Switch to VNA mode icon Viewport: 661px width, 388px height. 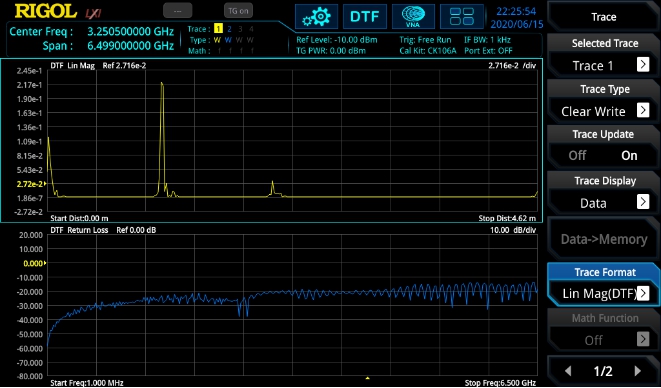pyautogui.click(x=413, y=17)
